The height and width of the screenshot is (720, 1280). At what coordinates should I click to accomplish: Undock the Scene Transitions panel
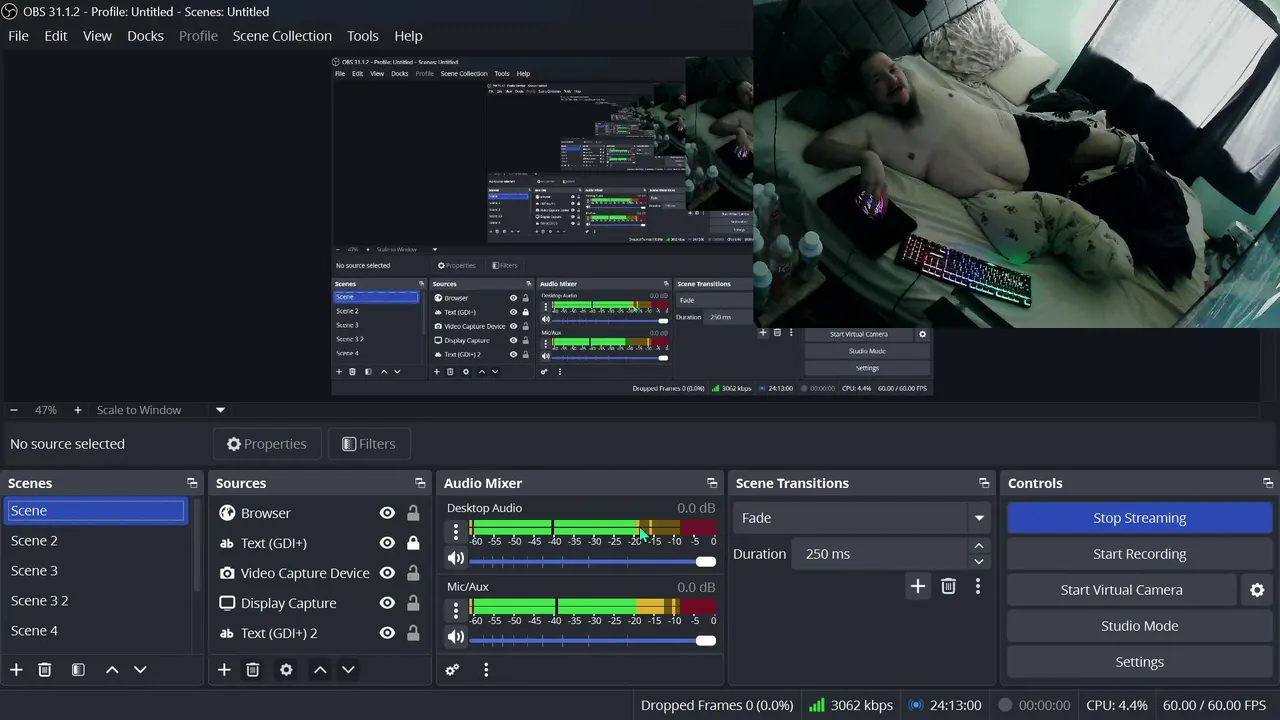pos(984,483)
